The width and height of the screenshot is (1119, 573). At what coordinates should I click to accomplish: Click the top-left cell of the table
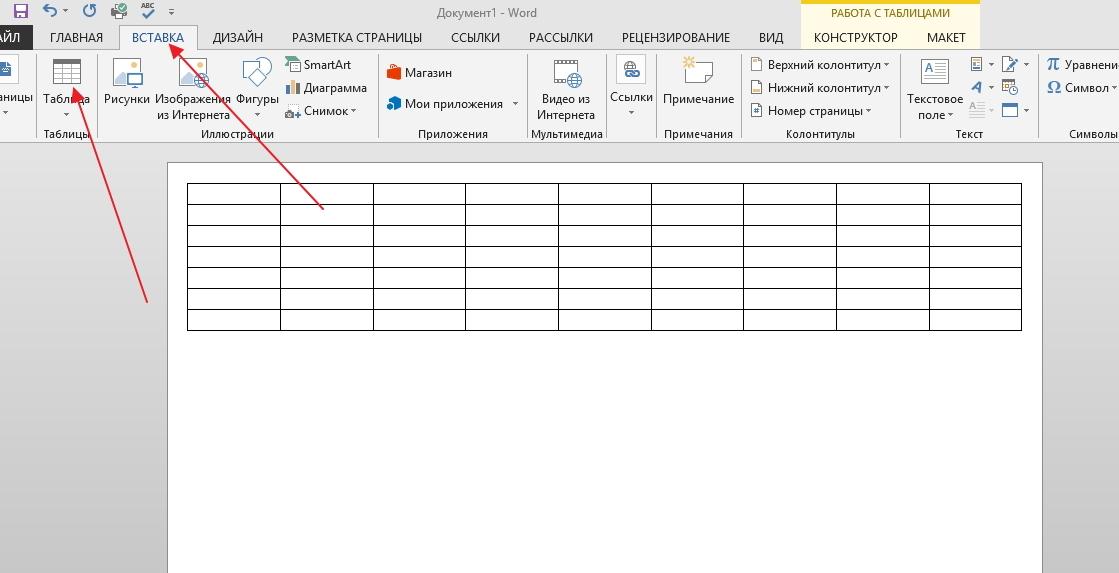point(233,193)
